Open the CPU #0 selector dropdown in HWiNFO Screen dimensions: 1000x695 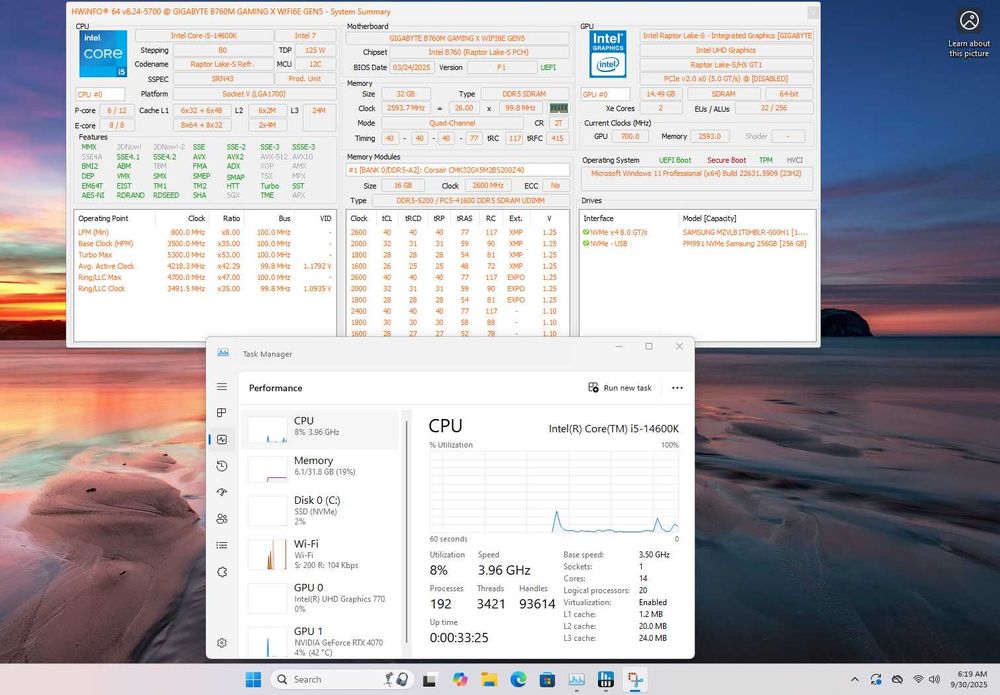[100, 94]
